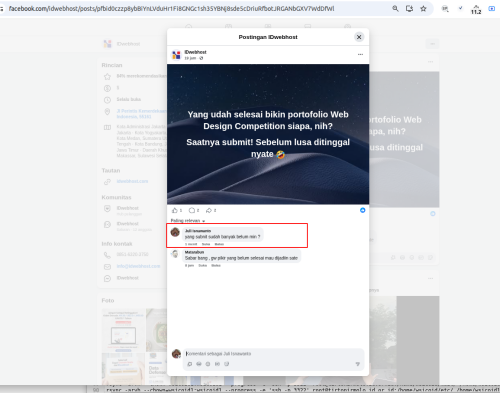Viewport: 500px width, 393px height.
Task: Click the Selalu buka hours row in Rincian
Action: coord(129,99)
